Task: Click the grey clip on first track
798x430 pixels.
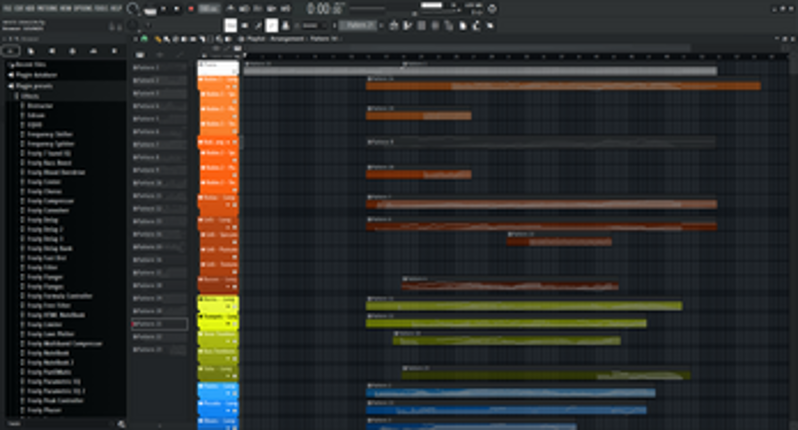Action: point(480,71)
